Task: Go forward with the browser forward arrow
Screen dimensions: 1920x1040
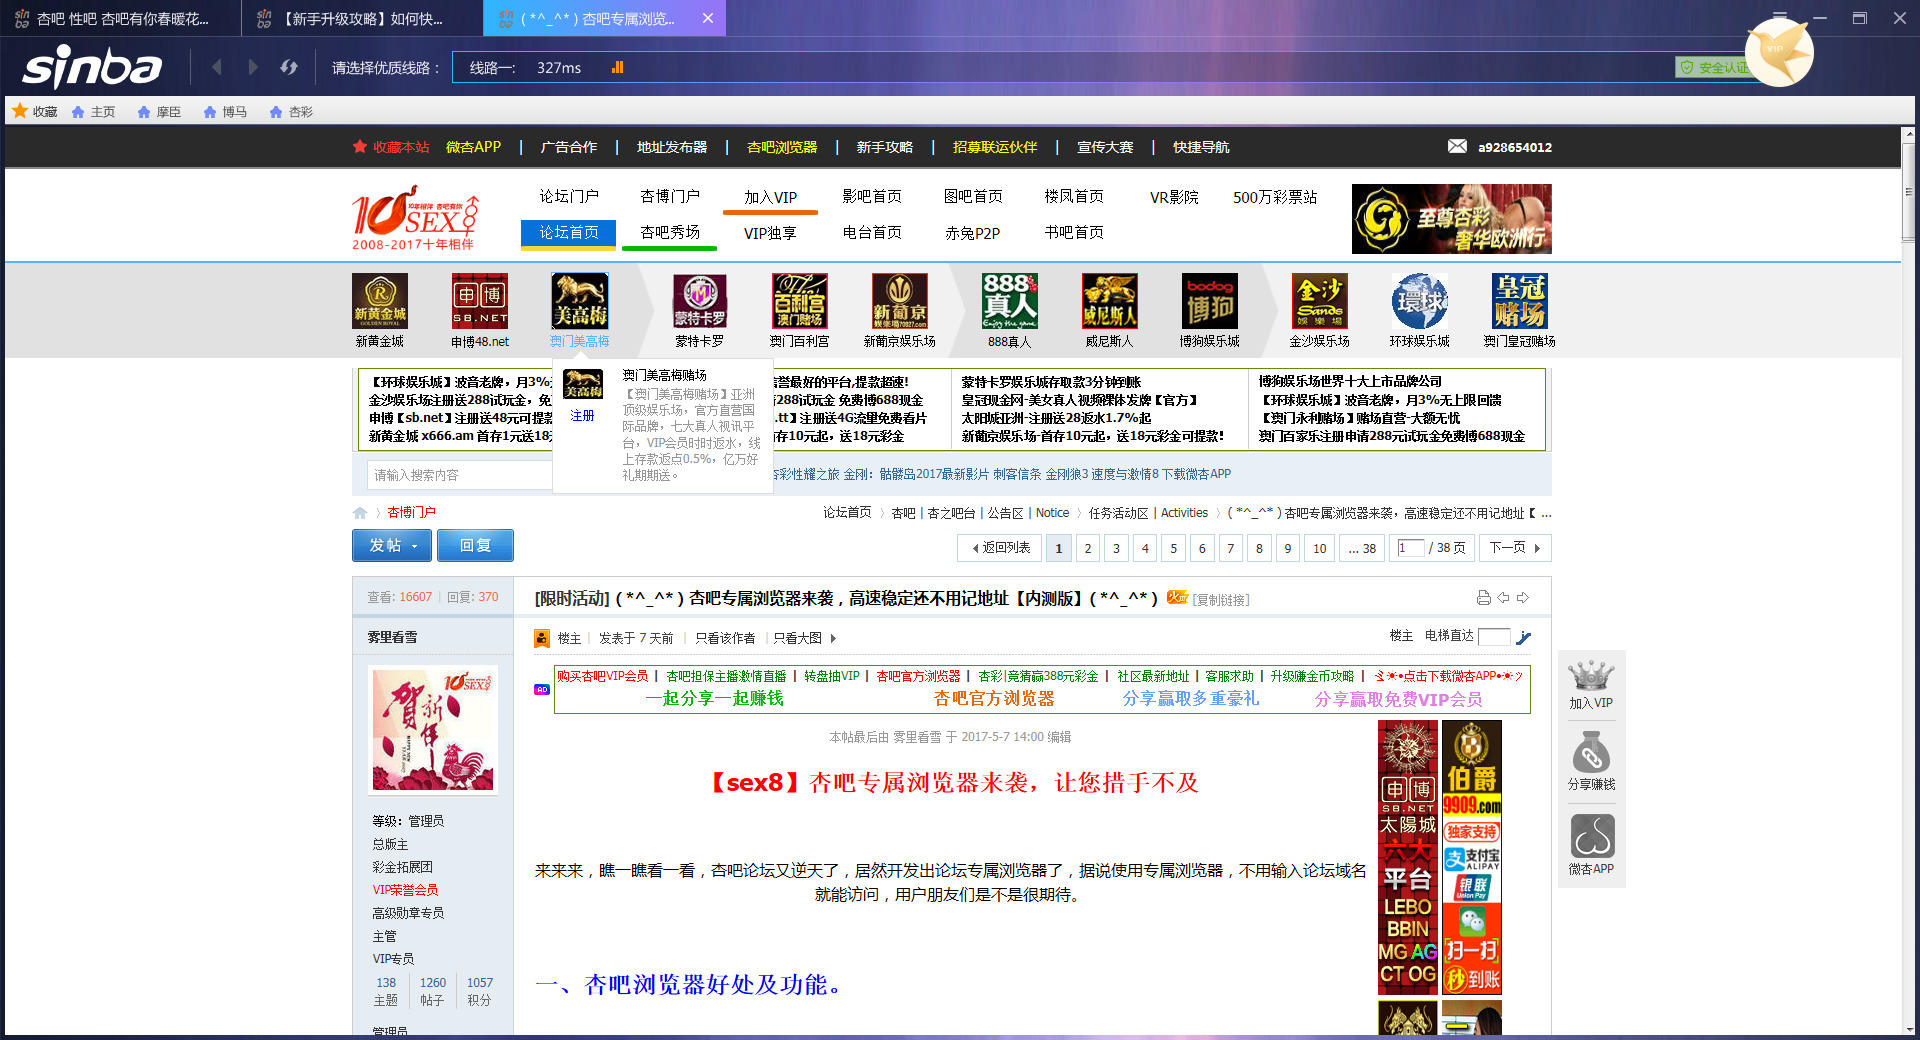Action: pos(252,67)
